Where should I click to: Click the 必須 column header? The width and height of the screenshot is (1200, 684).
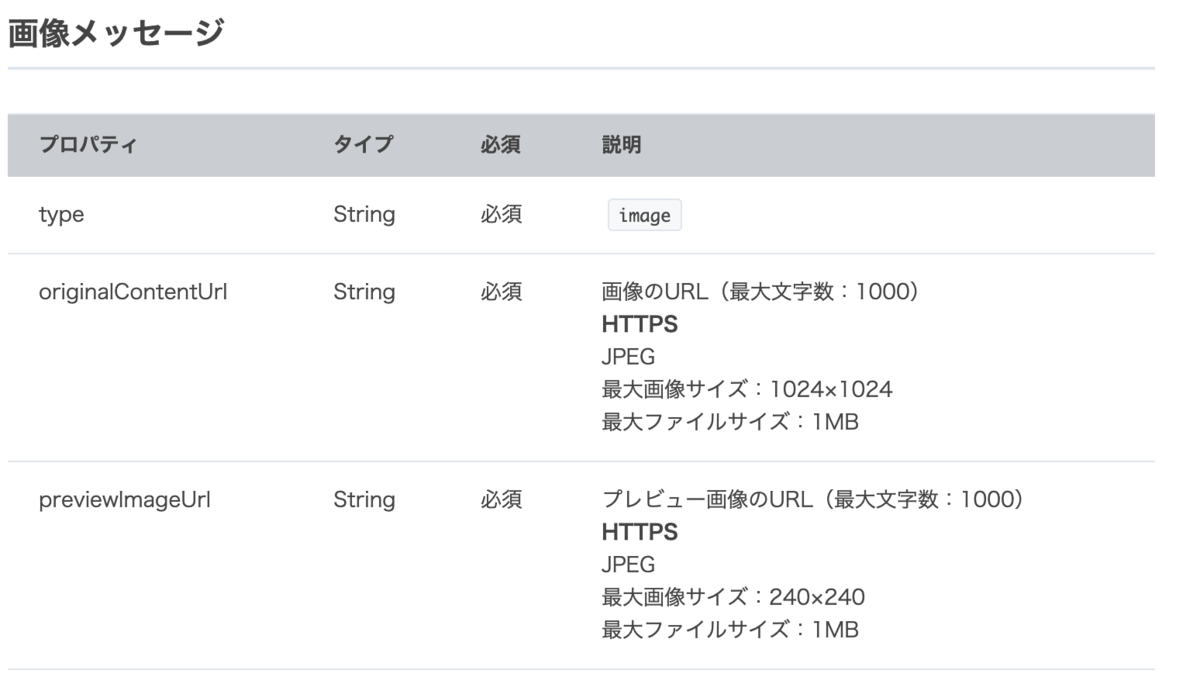[501, 145]
